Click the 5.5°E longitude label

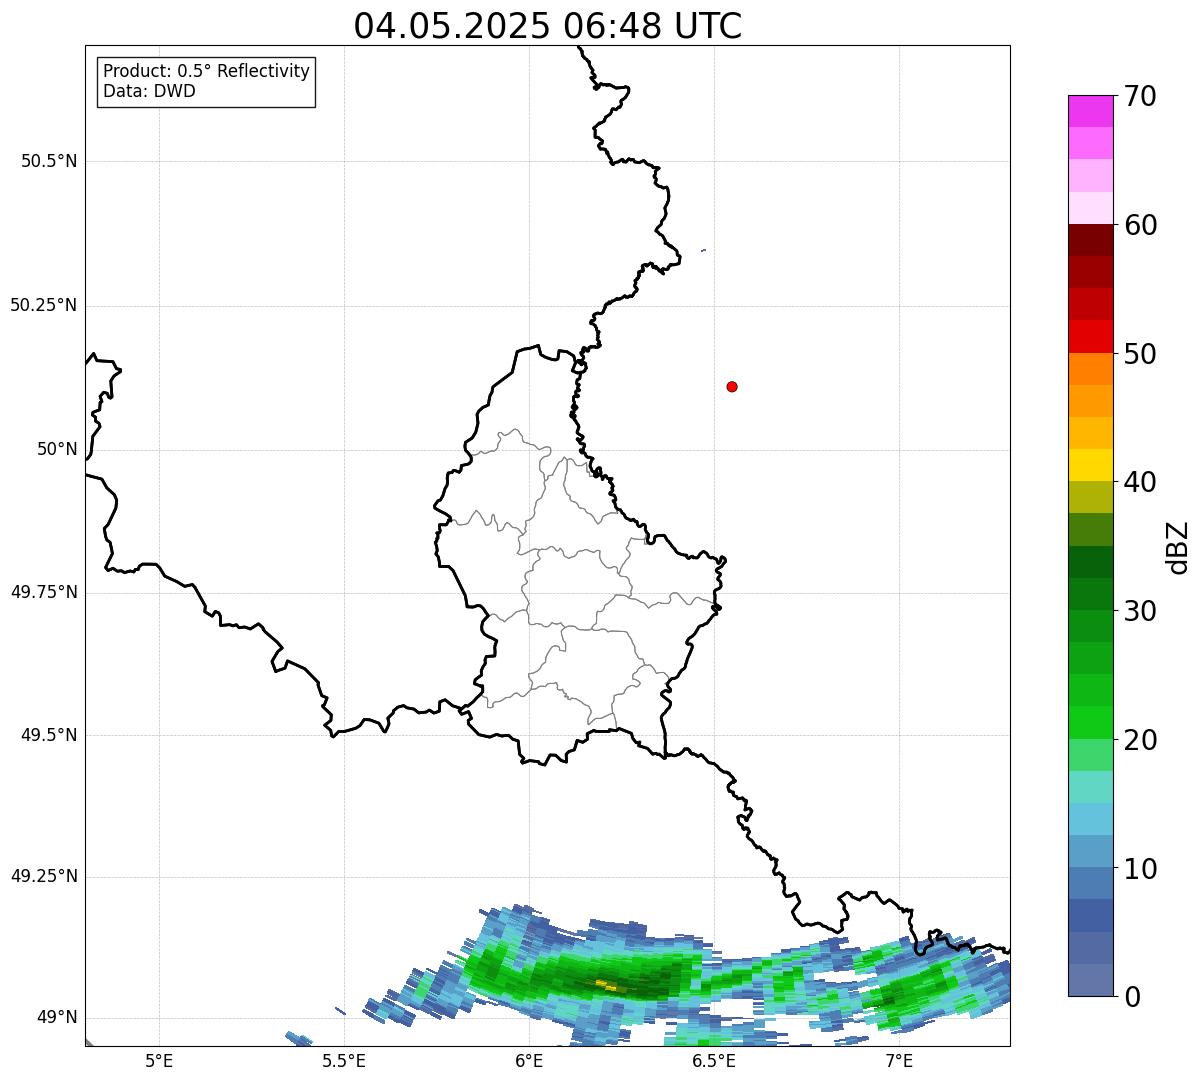(x=344, y=1060)
